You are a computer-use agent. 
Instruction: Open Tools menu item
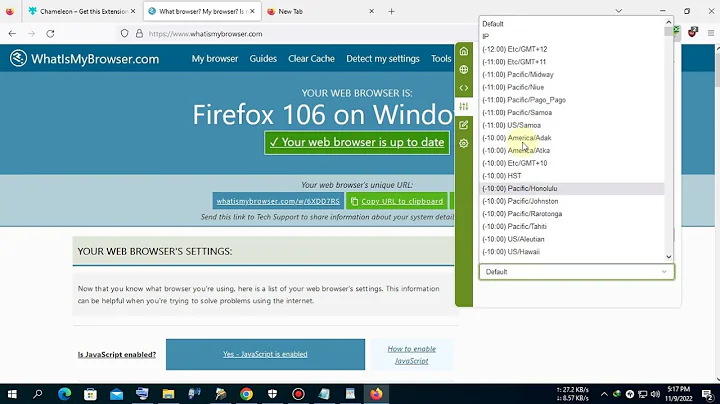pyautogui.click(x=441, y=59)
